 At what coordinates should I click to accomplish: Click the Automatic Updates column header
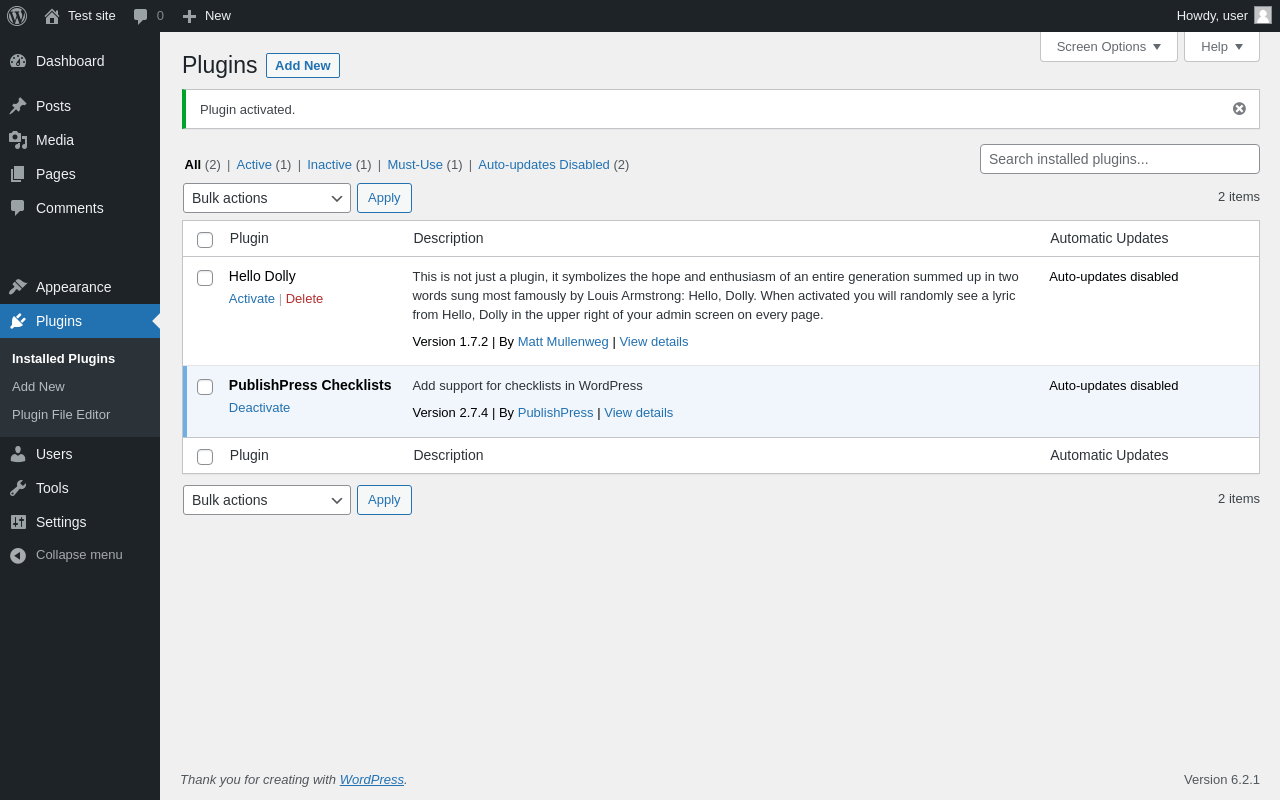pyautogui.click(x=1109, y=238)
